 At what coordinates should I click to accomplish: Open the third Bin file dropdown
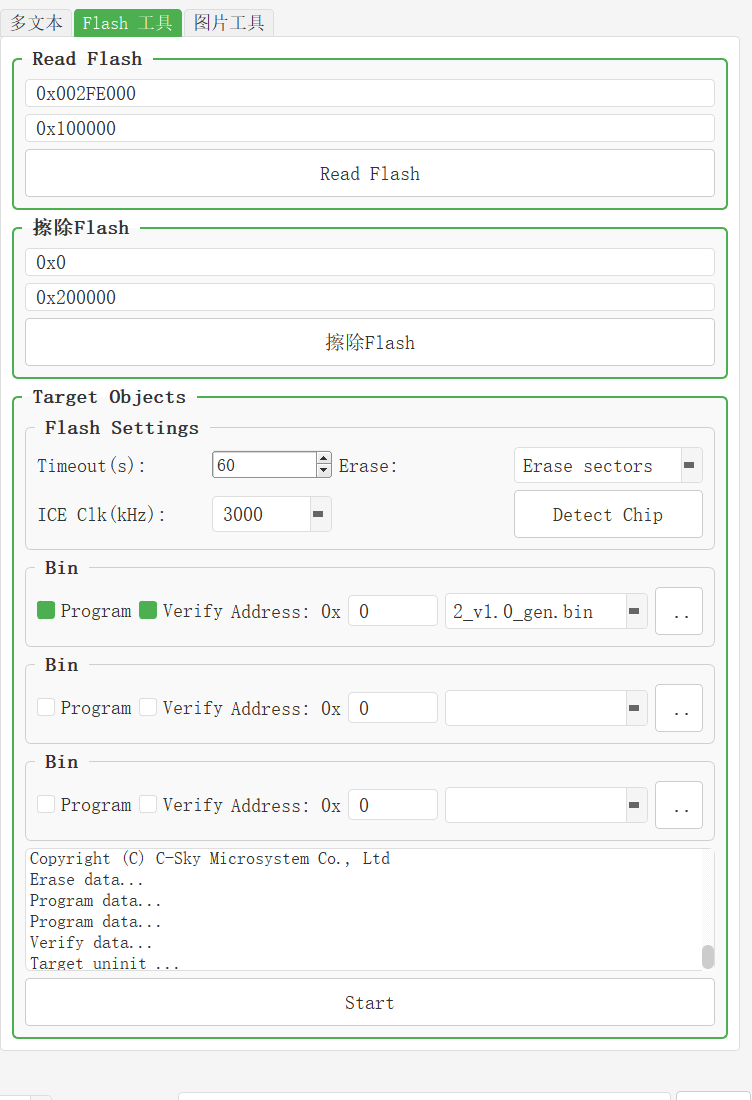point(546,805)
